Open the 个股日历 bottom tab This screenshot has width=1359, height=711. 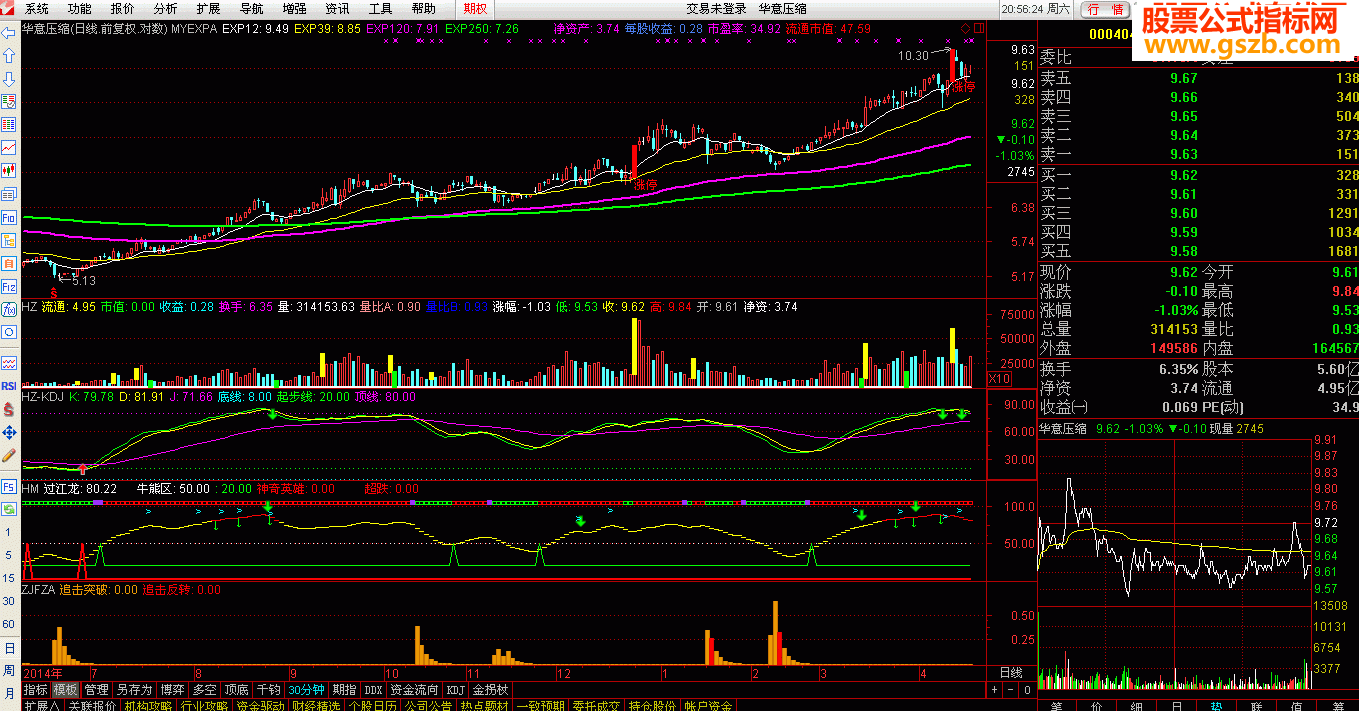pyautogui.click(x=372, y=705)
